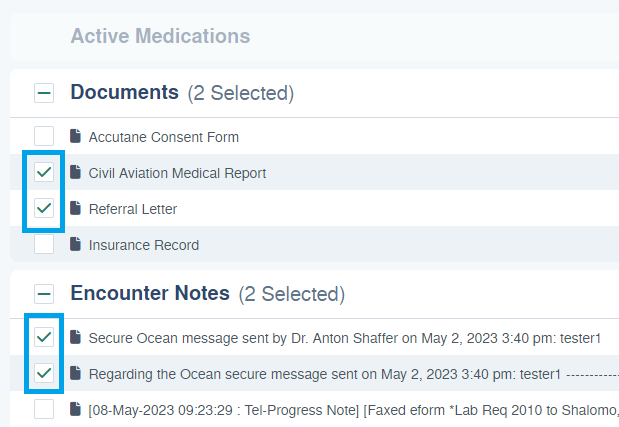
Task: Click the Secure Ocean message note icon
Action: [76, 337]
